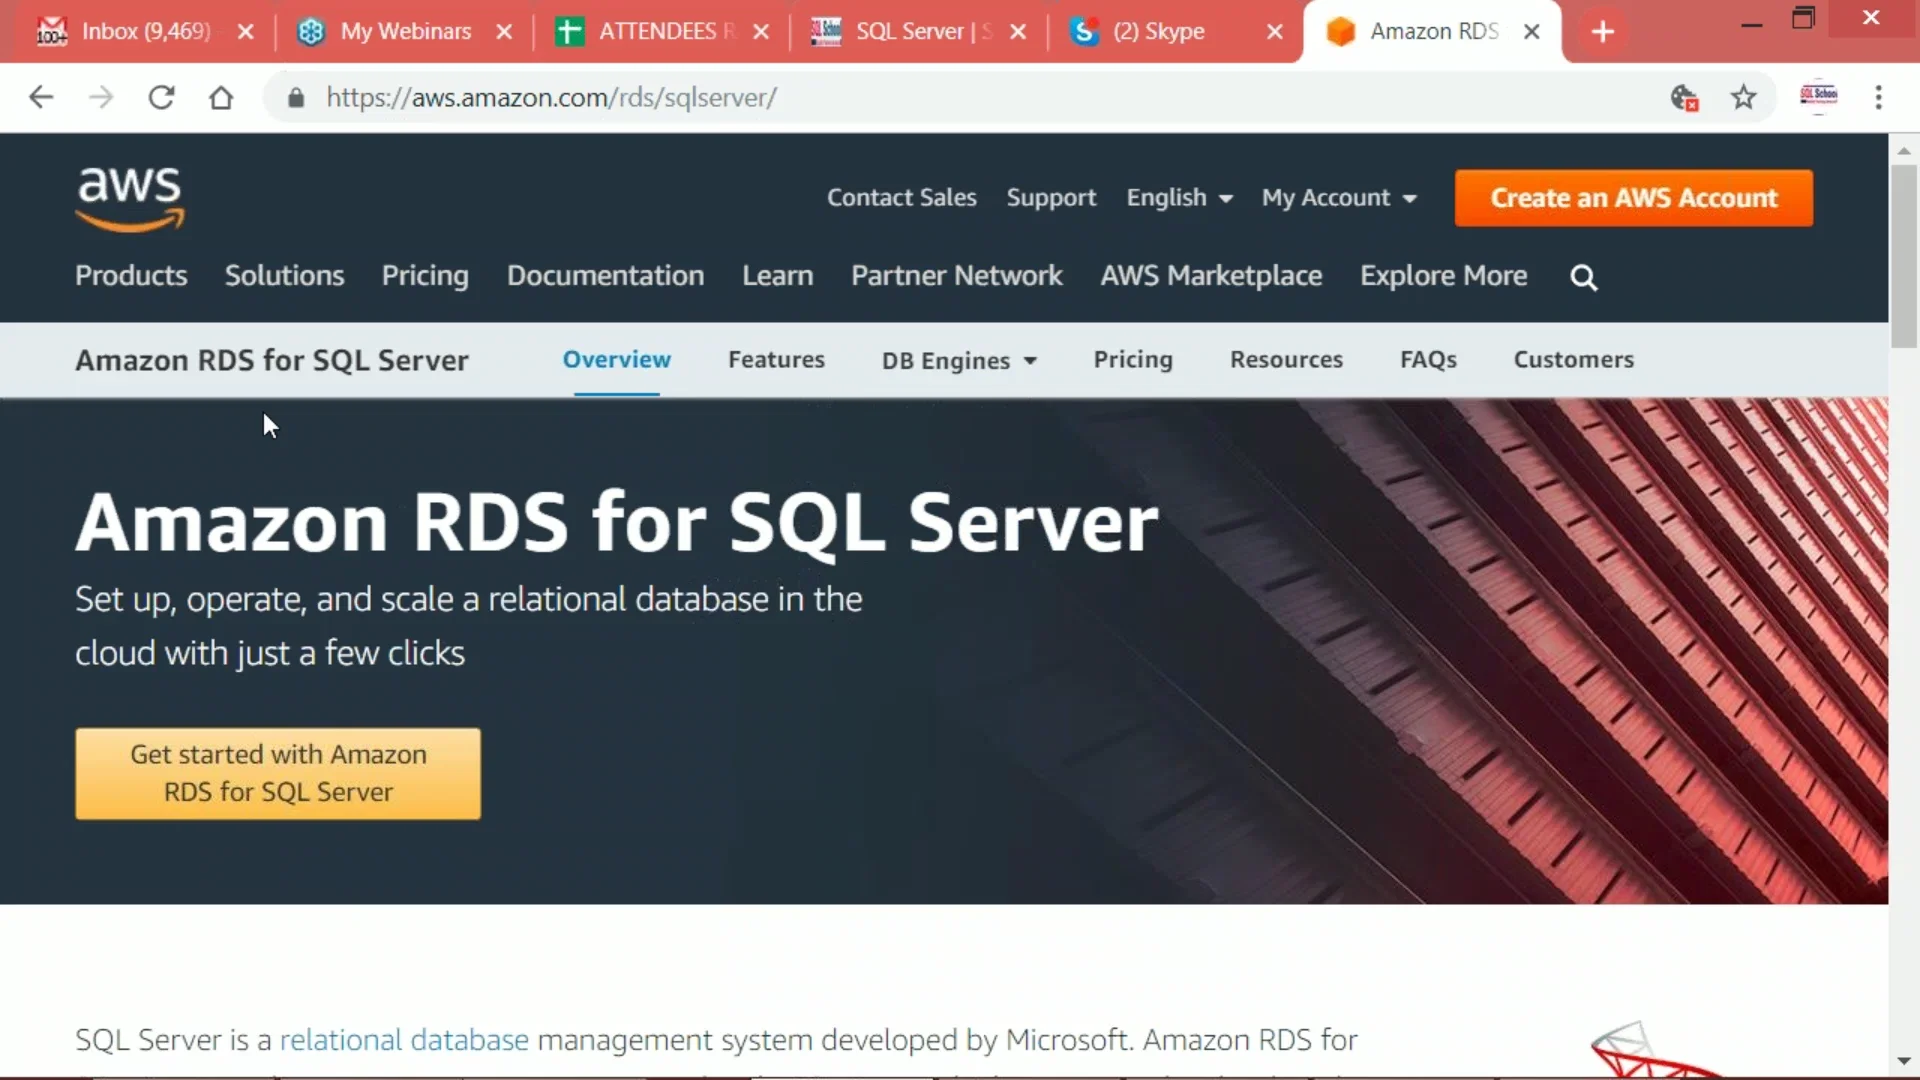Switch to the (2) Skype tab
The height and width of the screenshot is (1080, 1920).
click(1160, 32)
